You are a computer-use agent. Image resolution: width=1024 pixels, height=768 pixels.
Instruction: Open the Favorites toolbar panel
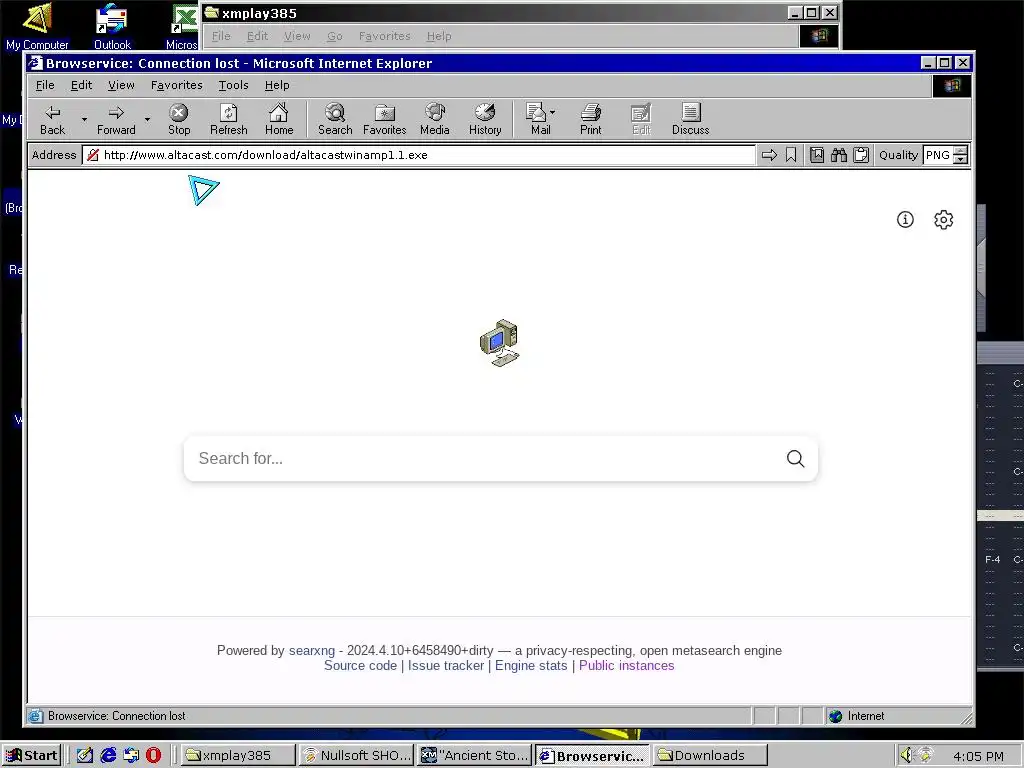(x=385, y=120)
